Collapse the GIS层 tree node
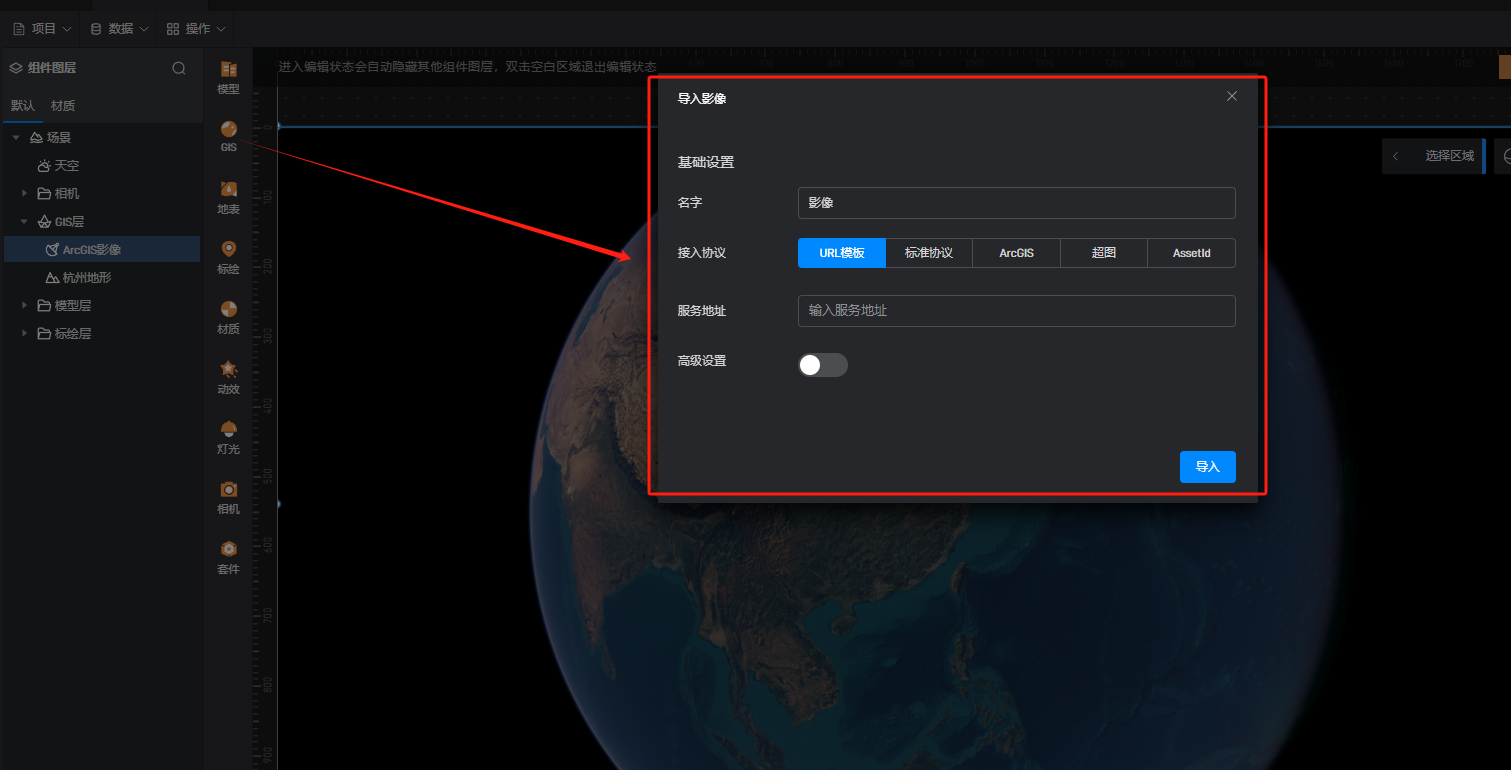This screenshot has height=770, width=1511. click(24, 221)
